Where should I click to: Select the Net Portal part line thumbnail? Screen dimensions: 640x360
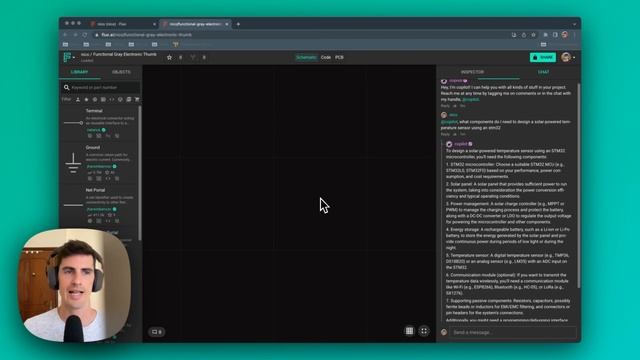[73, 205]
